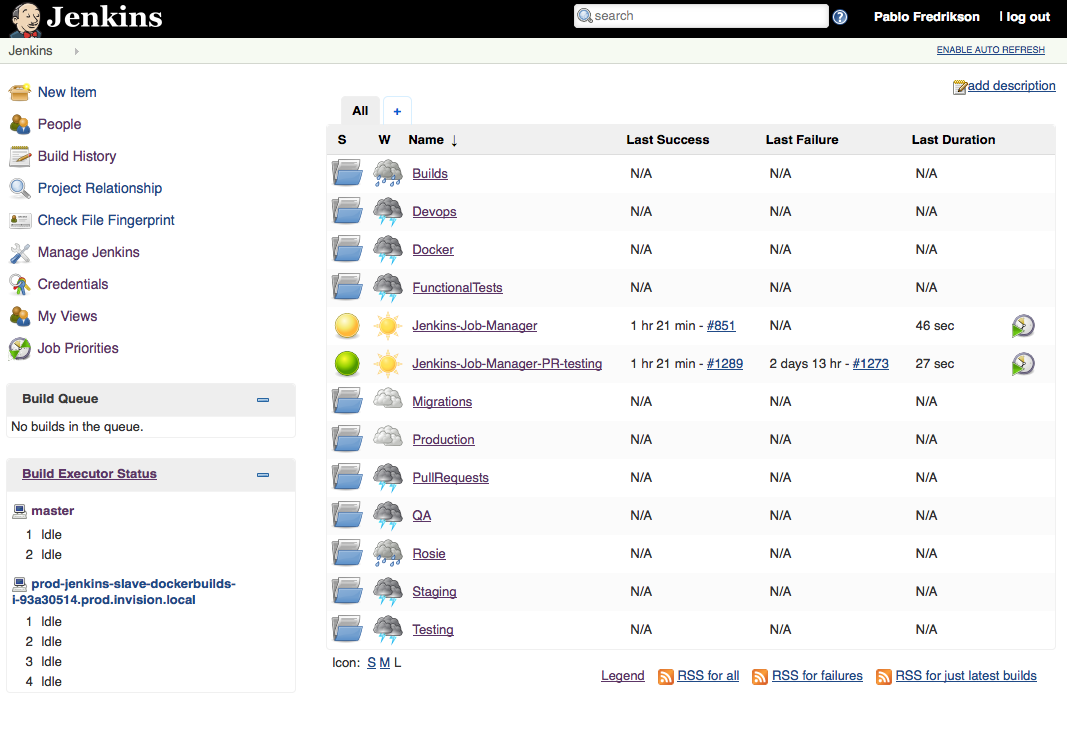
Task: Open the Production folder link
Action: pyautogui.click(x=444, y=439)
